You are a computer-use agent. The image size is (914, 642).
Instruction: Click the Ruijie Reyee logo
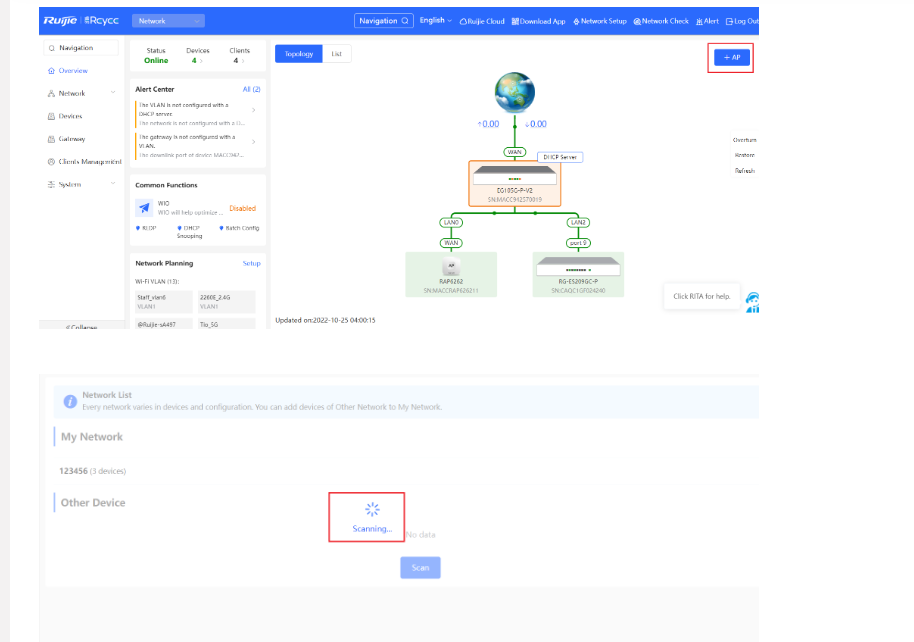[x=81, y=20]
